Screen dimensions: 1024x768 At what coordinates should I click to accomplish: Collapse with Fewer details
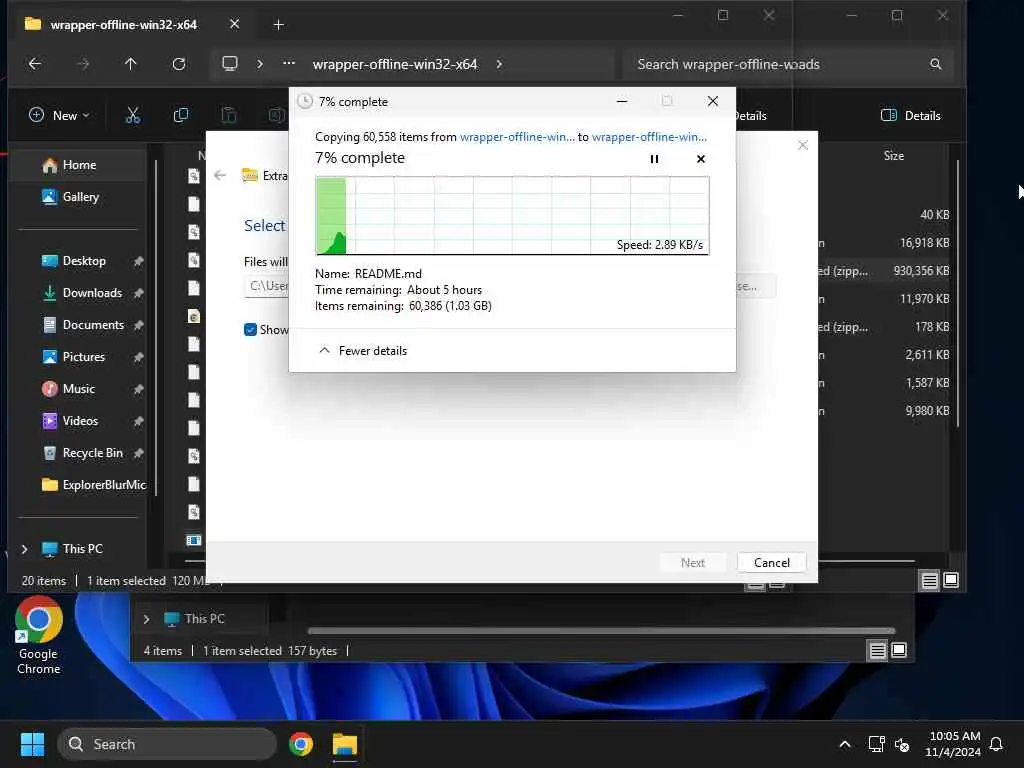click(x=362, y=351)
